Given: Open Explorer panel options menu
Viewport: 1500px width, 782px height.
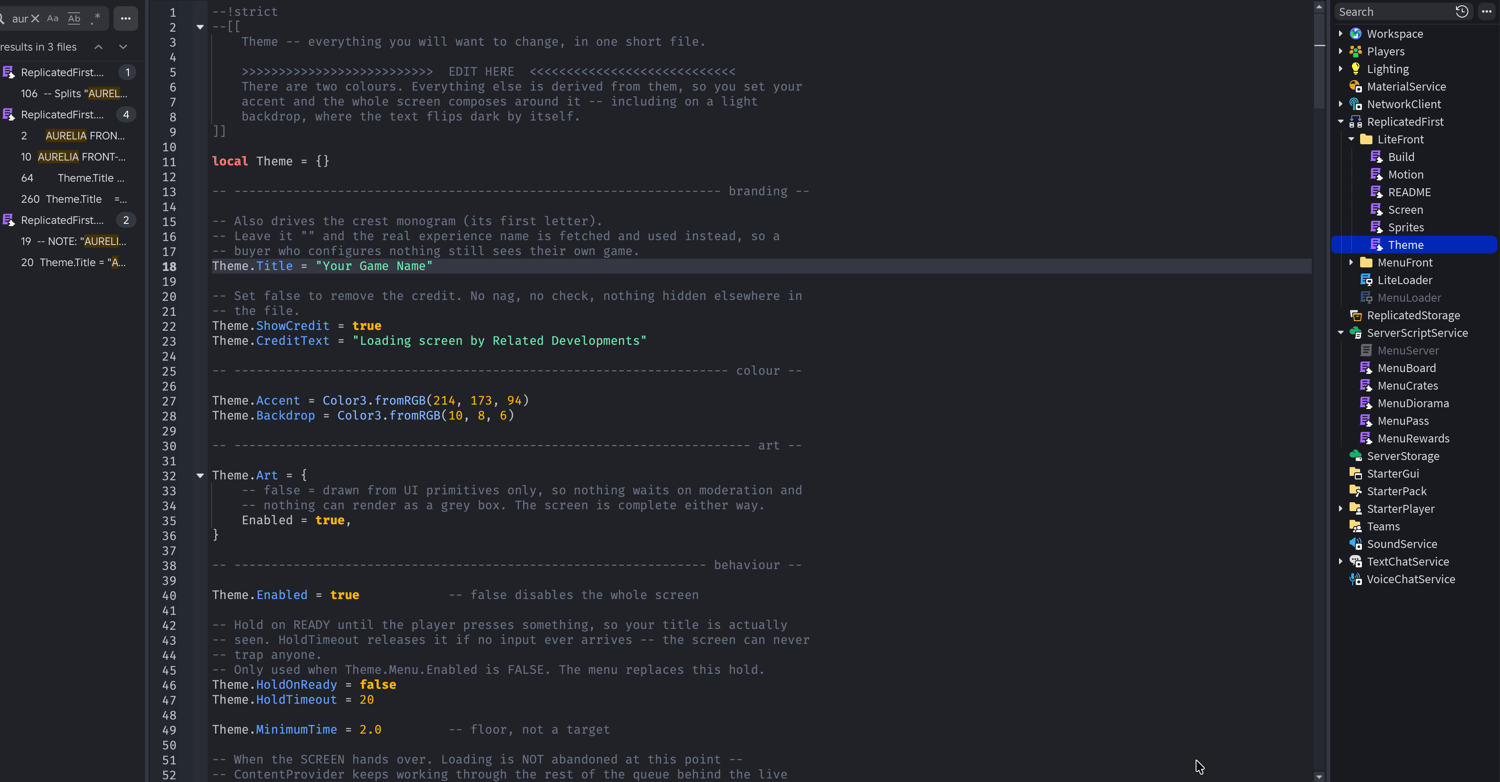Looking at the screenshot, I should click(x=1486, y=12).
